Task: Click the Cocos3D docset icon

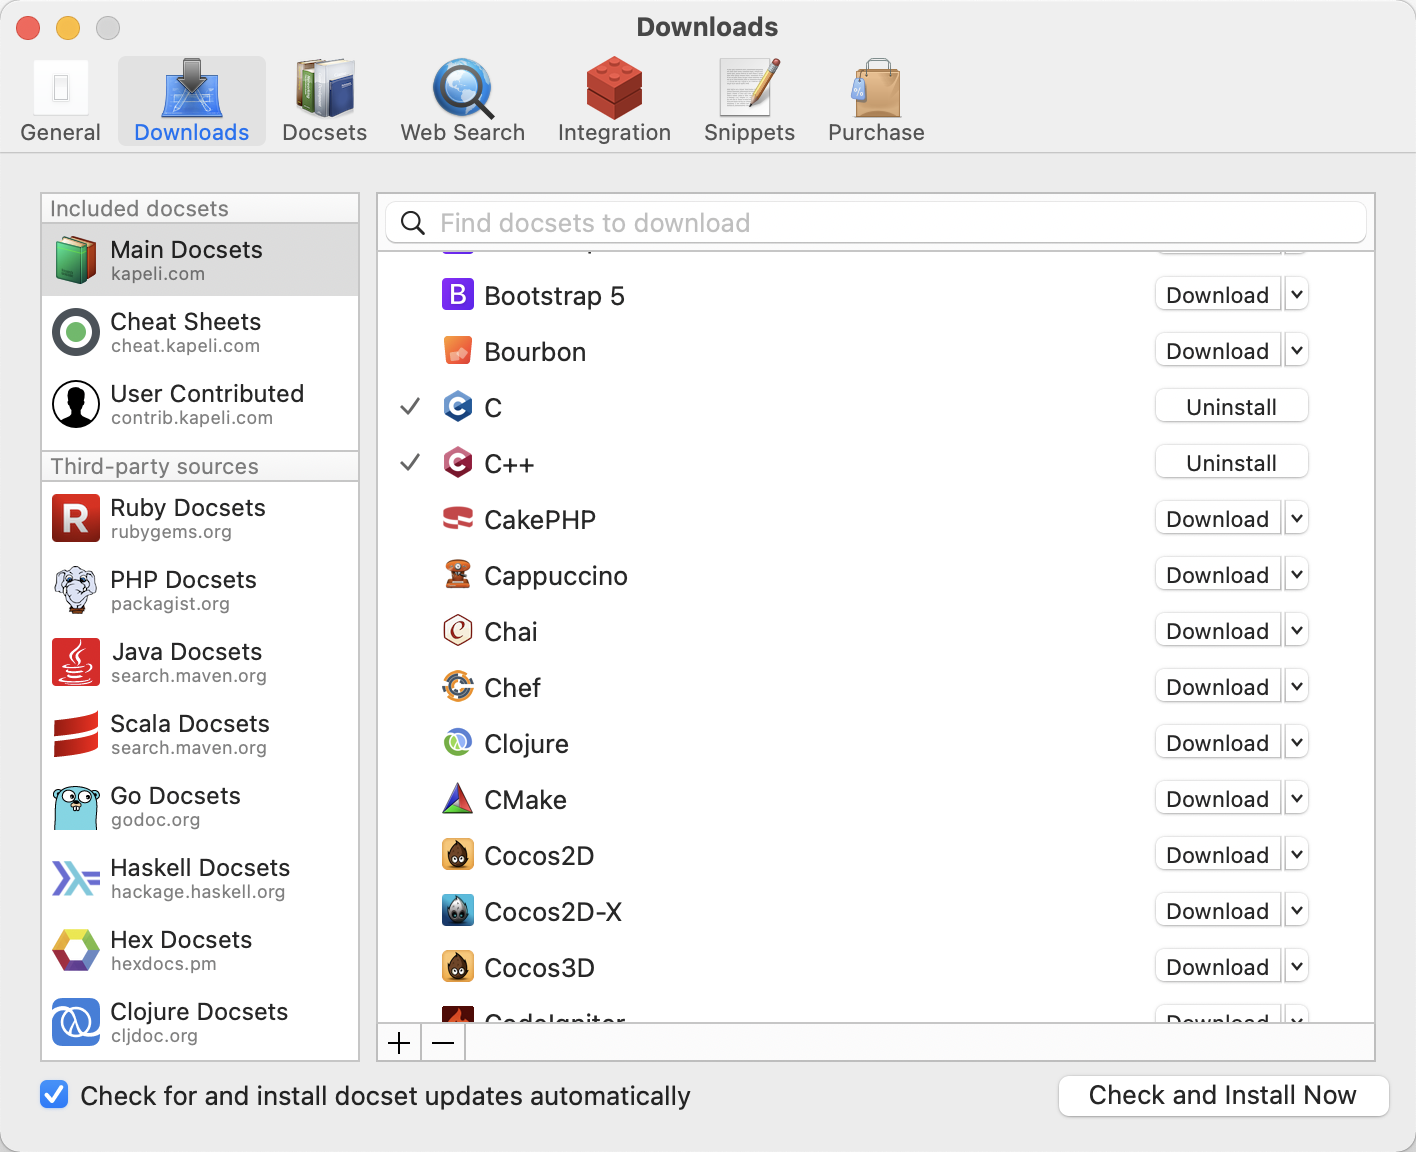Action: click(x=458, y=966)
